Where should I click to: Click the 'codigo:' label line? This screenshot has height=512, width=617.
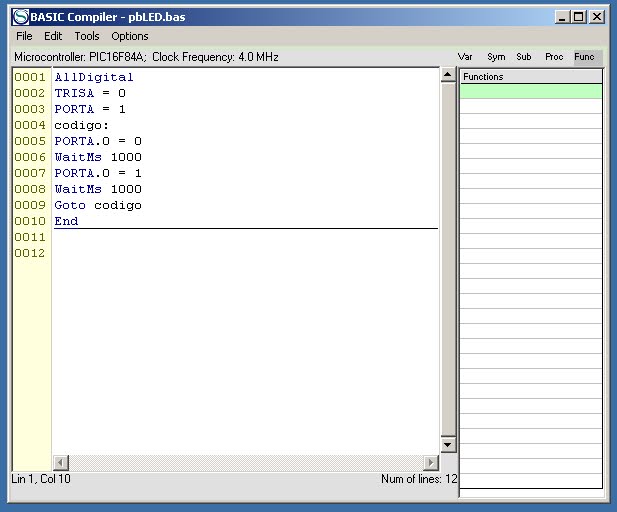(81, 125)
